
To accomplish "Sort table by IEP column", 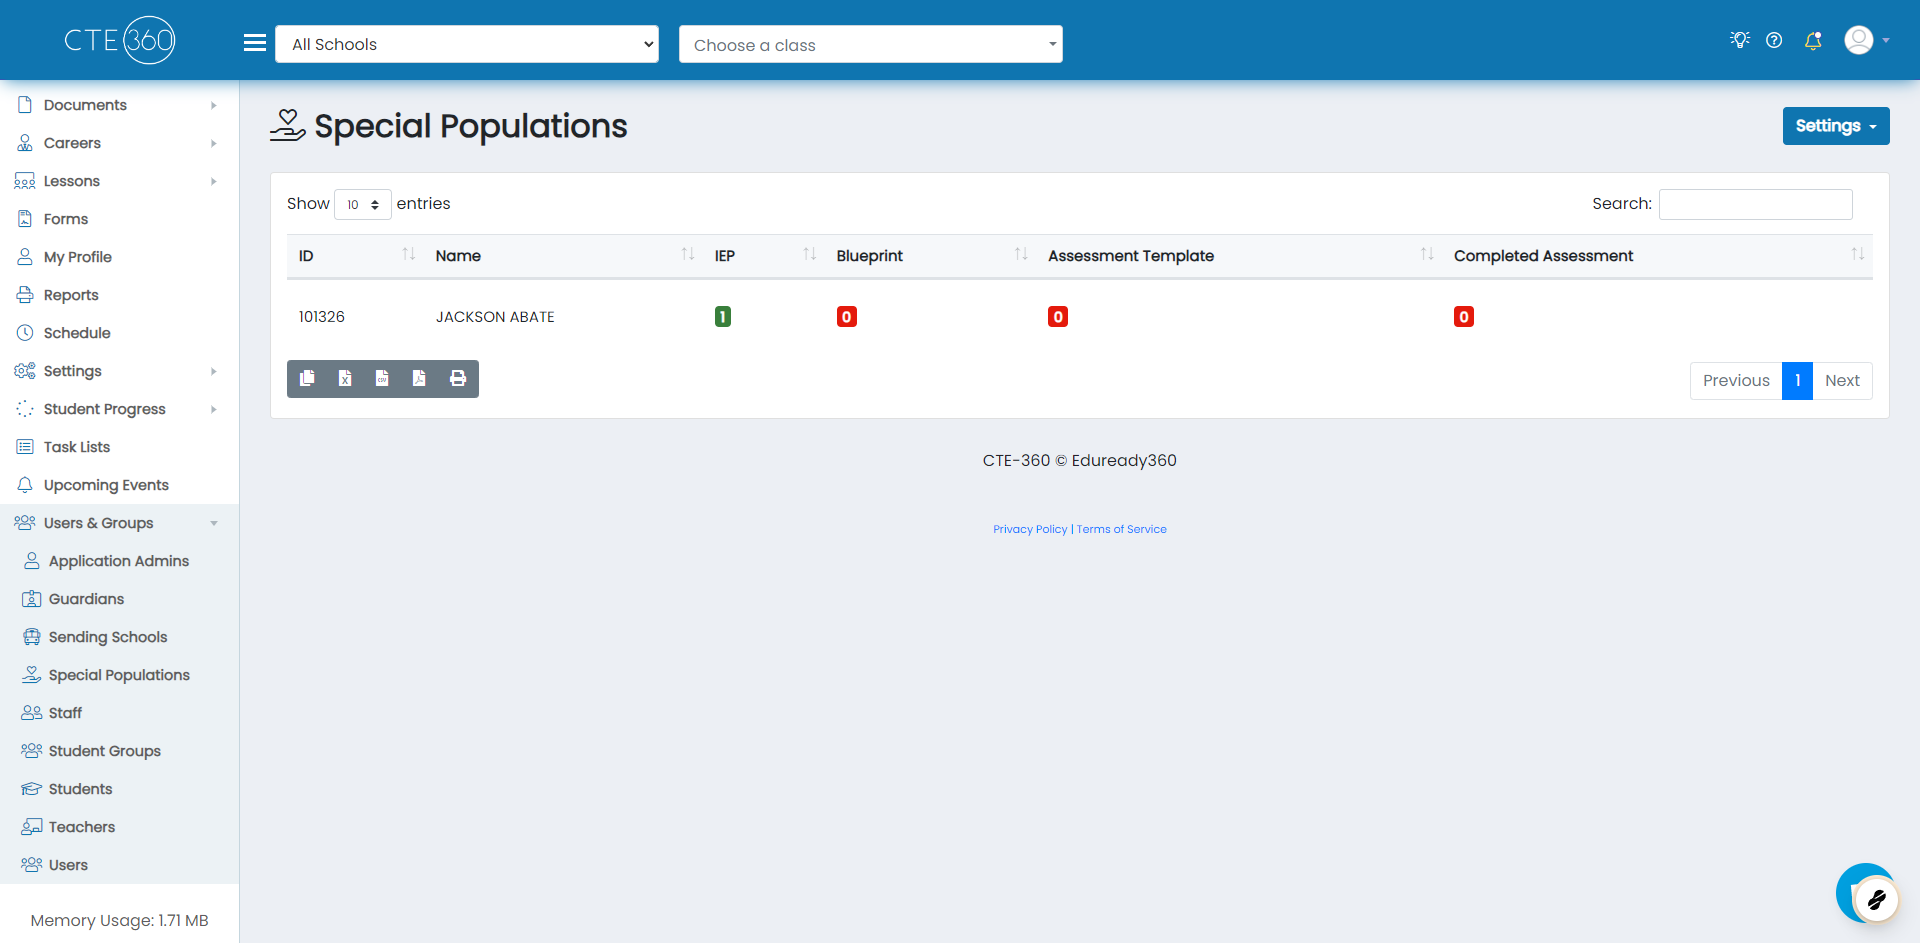I will coord(764,256).
